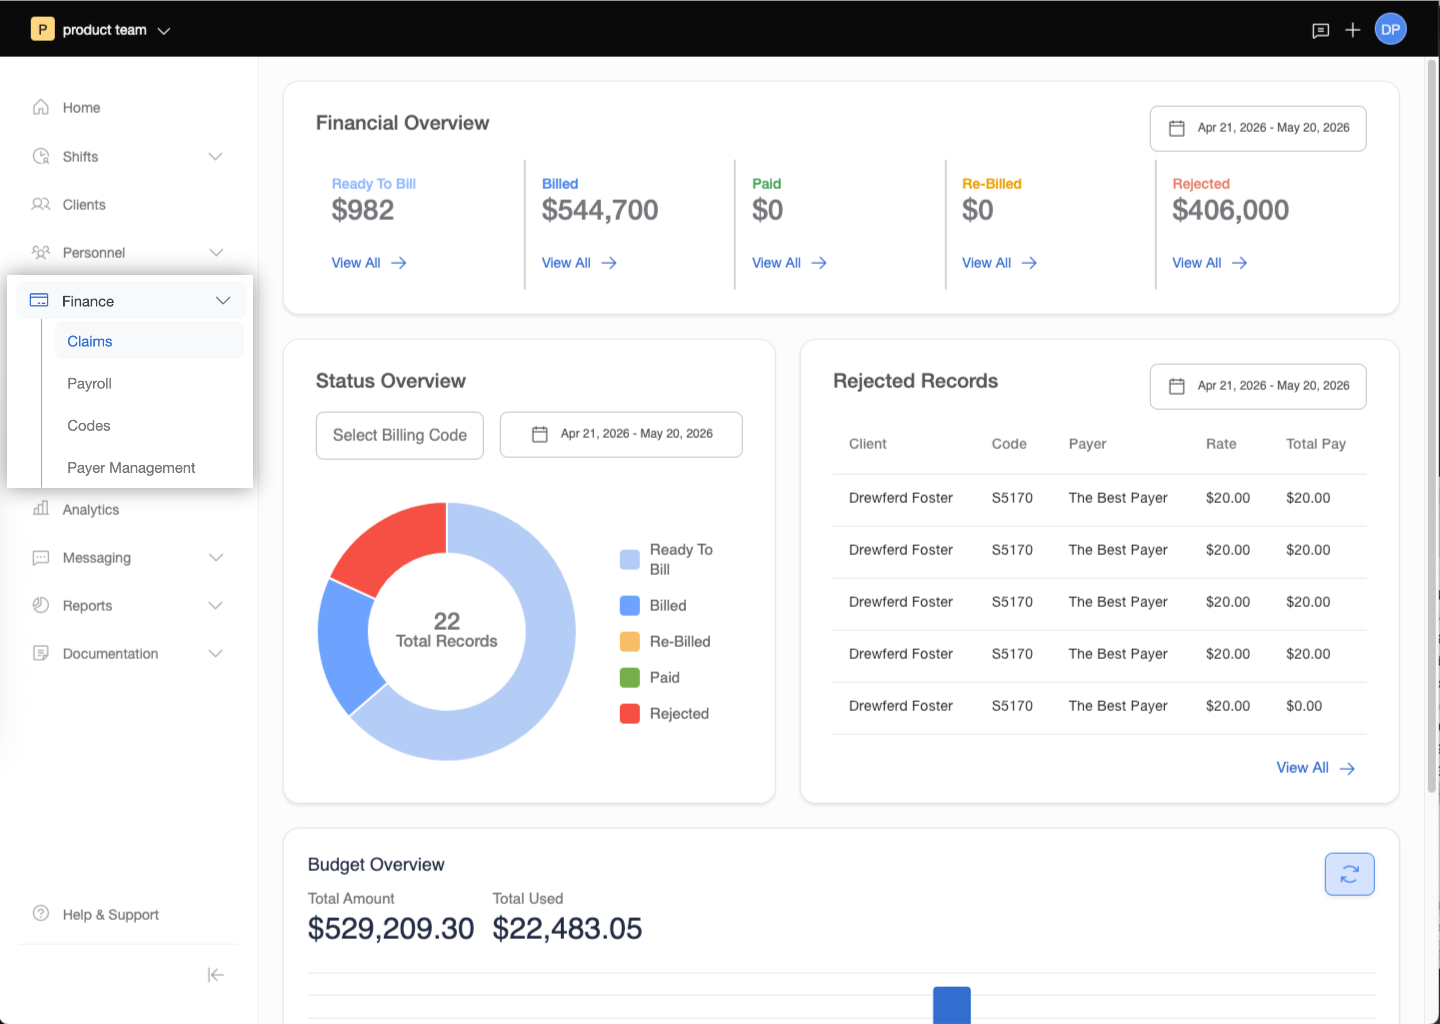This screenshot has width=1440, height=1024.
Task: Open the Payer Management submenu item
Action: [149, 467]
